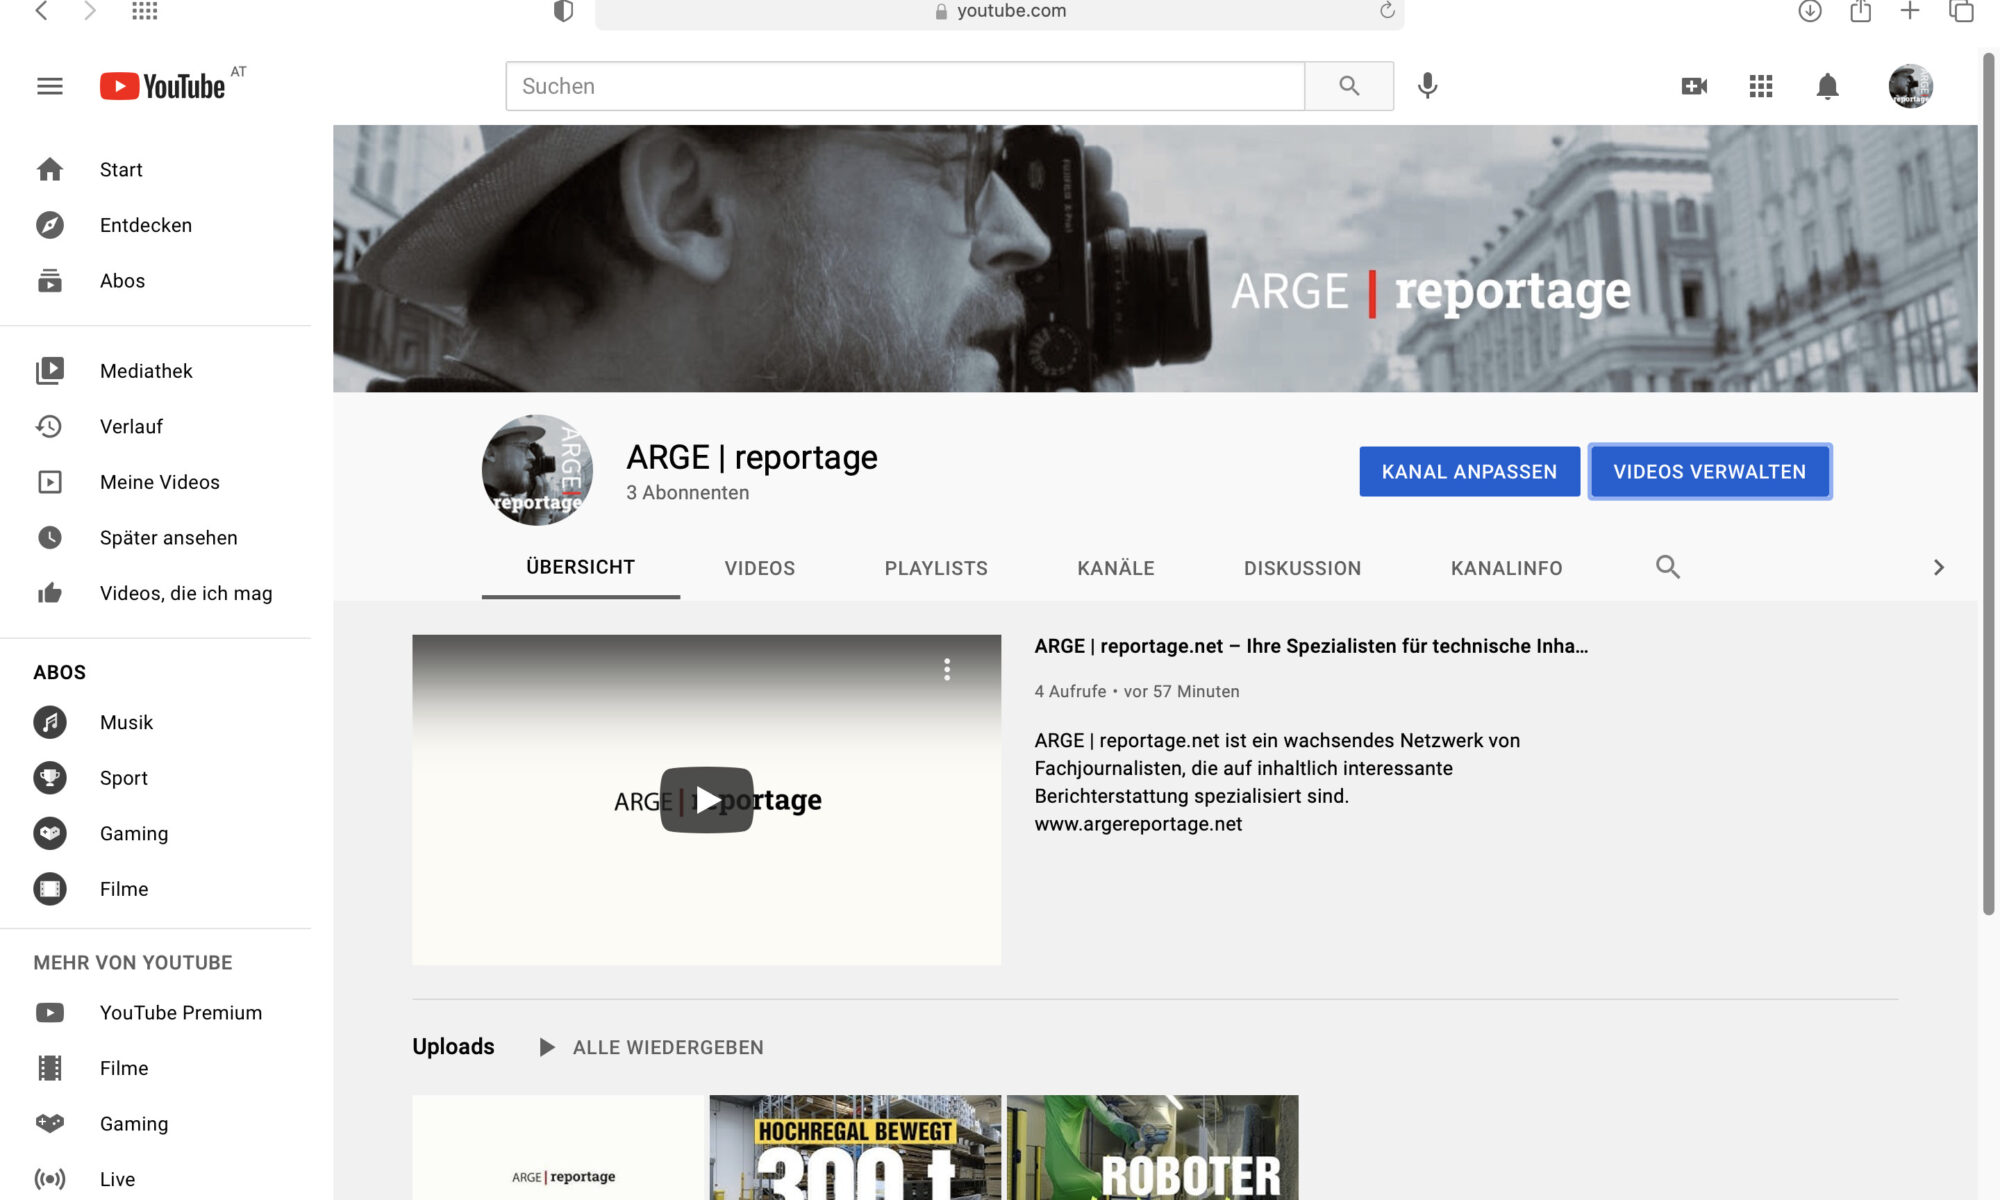Open the create video camera icon

tap(1694, 86)
